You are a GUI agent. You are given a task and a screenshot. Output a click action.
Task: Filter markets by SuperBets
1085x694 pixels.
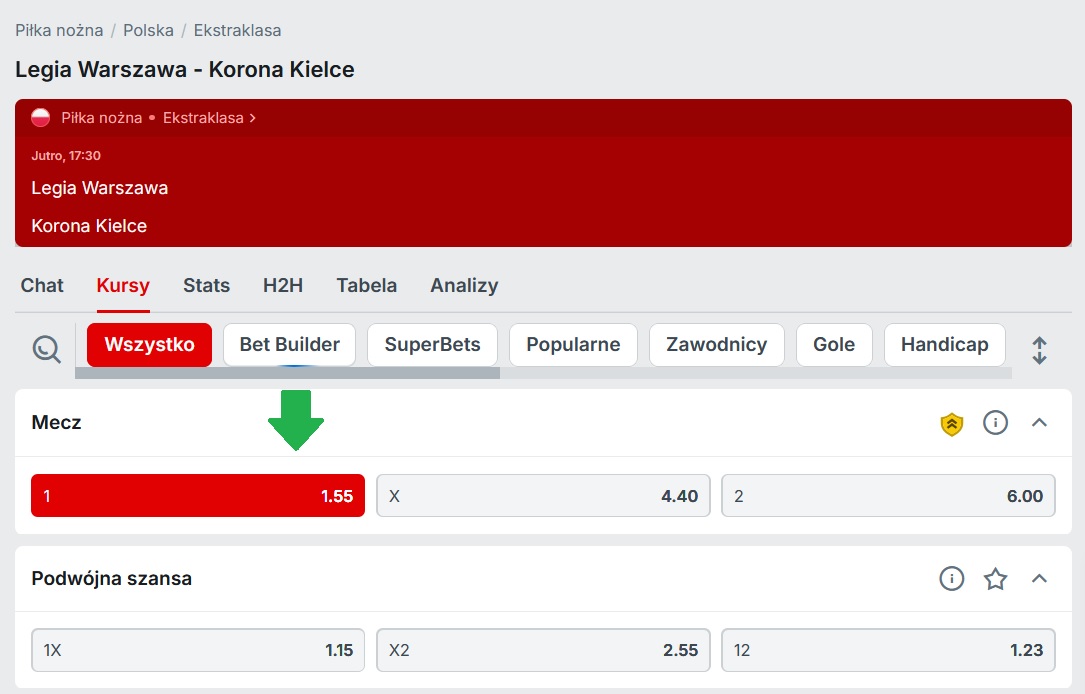point(432,345)
